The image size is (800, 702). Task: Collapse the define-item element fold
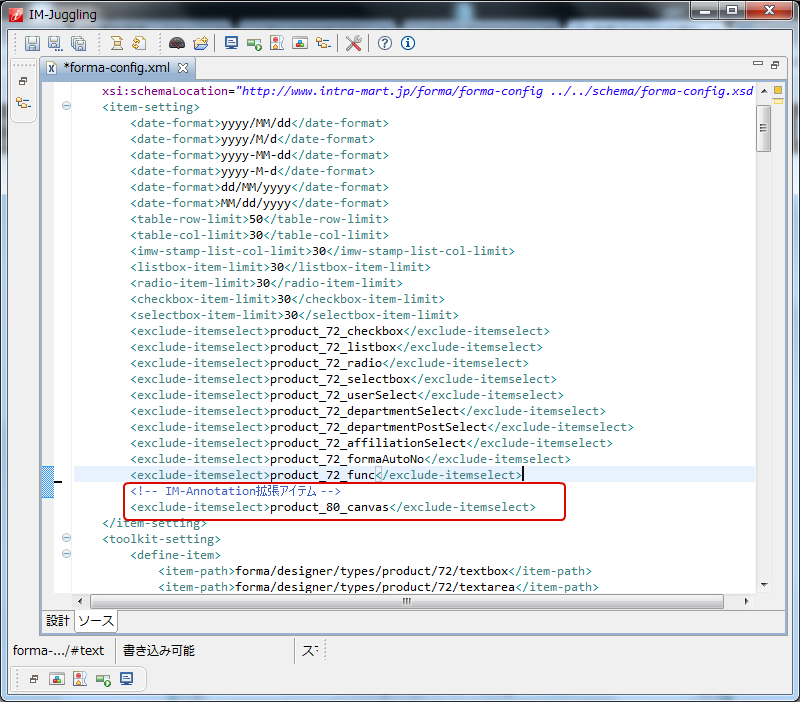66,554
